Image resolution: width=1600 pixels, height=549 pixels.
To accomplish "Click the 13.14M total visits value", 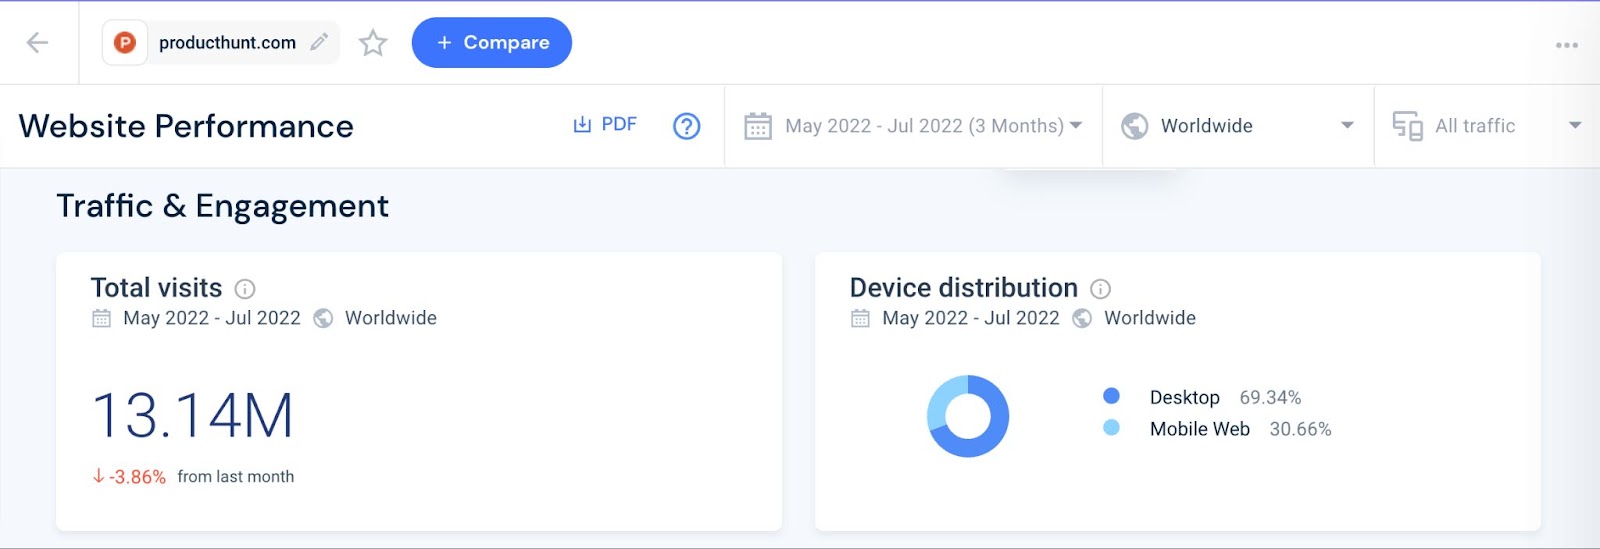I will coord(193,416).
